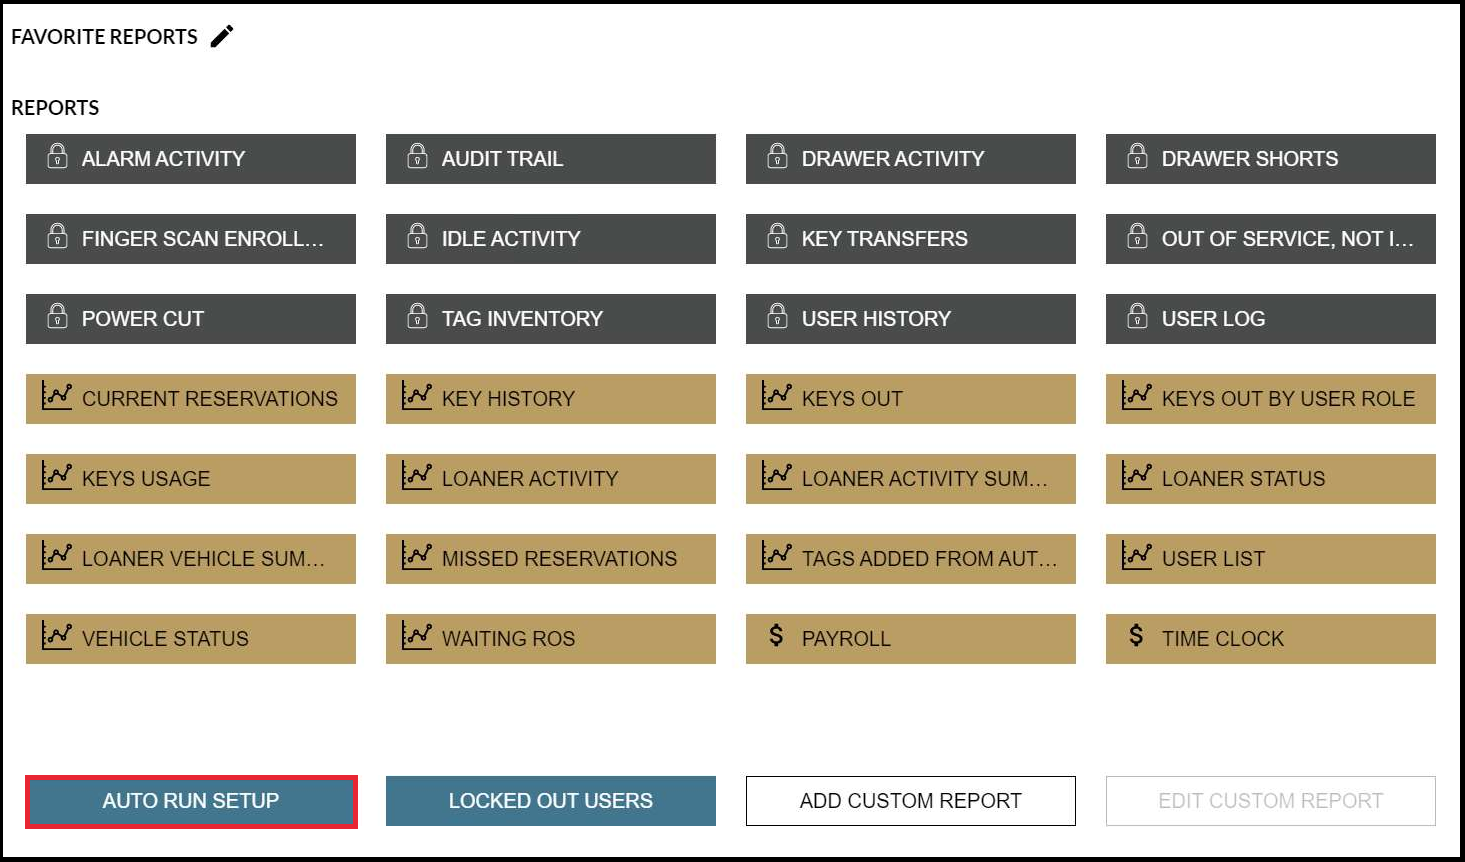The height and width of the screenshot is (862, 1465).
Task: Click the Edit Custom Report button
Action: (x=1271, y=801)
